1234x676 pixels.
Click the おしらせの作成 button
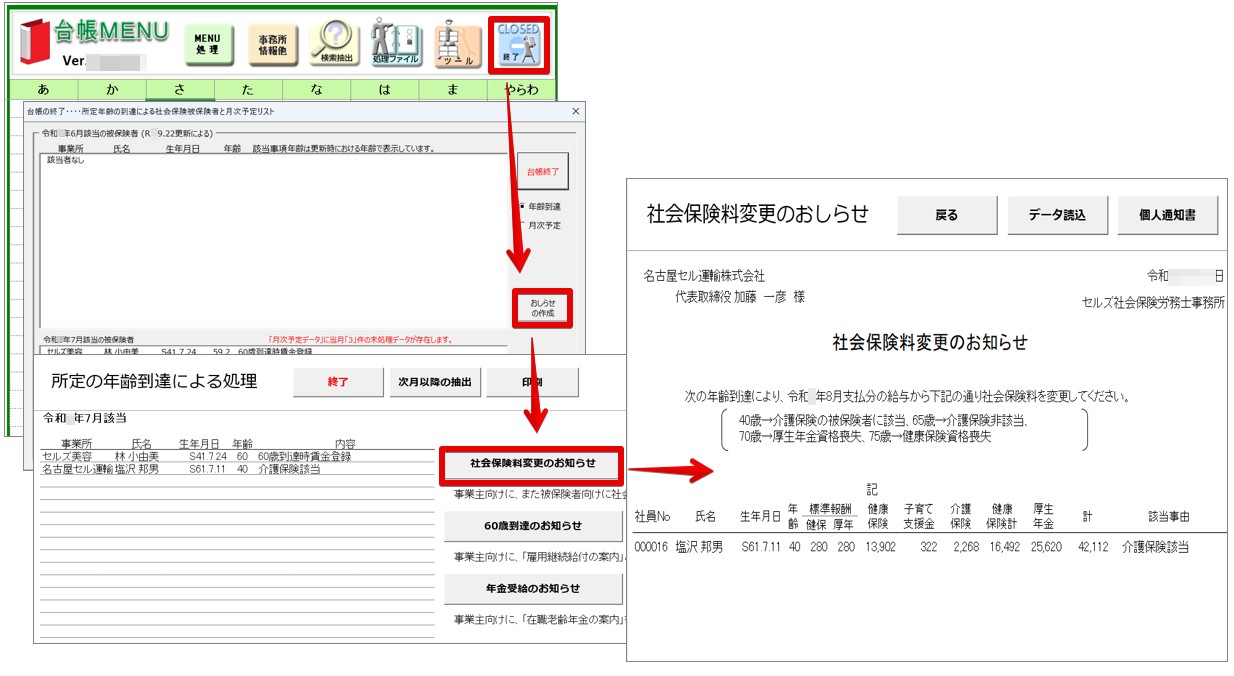click(543, 306)
